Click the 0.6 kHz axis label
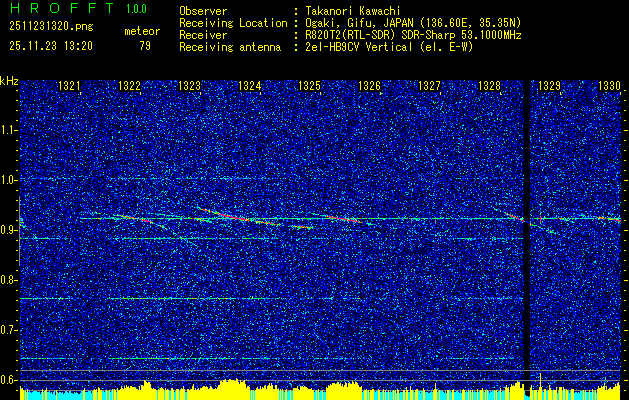Screen dimensions: 629x400 point(9,380)
